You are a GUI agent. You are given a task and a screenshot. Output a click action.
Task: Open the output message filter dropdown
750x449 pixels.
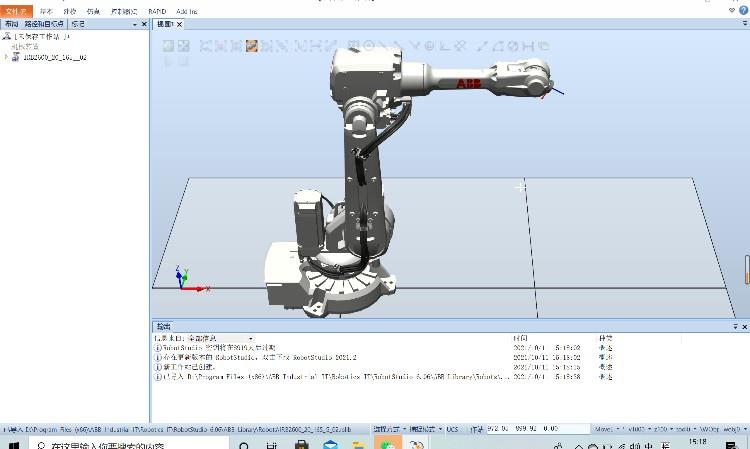tap(250, 338)
